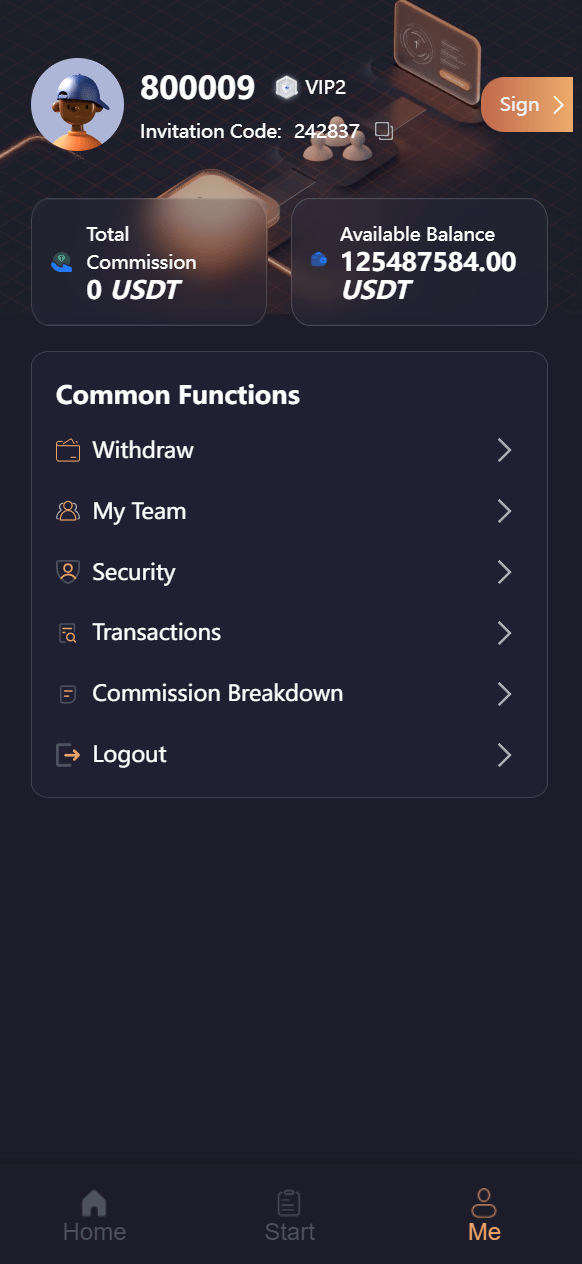Click the Logout arrow icon
Screen dimensions: 582x1264
pos(68,755)
